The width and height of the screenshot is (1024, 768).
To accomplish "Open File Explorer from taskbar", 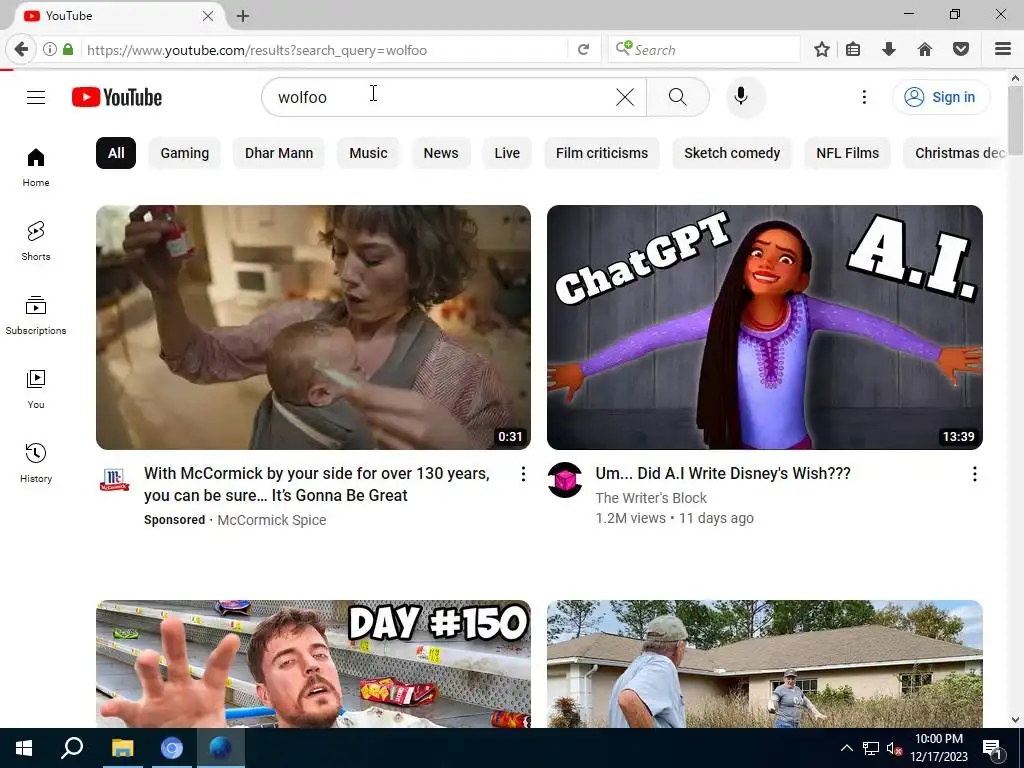I will (122, 748).
